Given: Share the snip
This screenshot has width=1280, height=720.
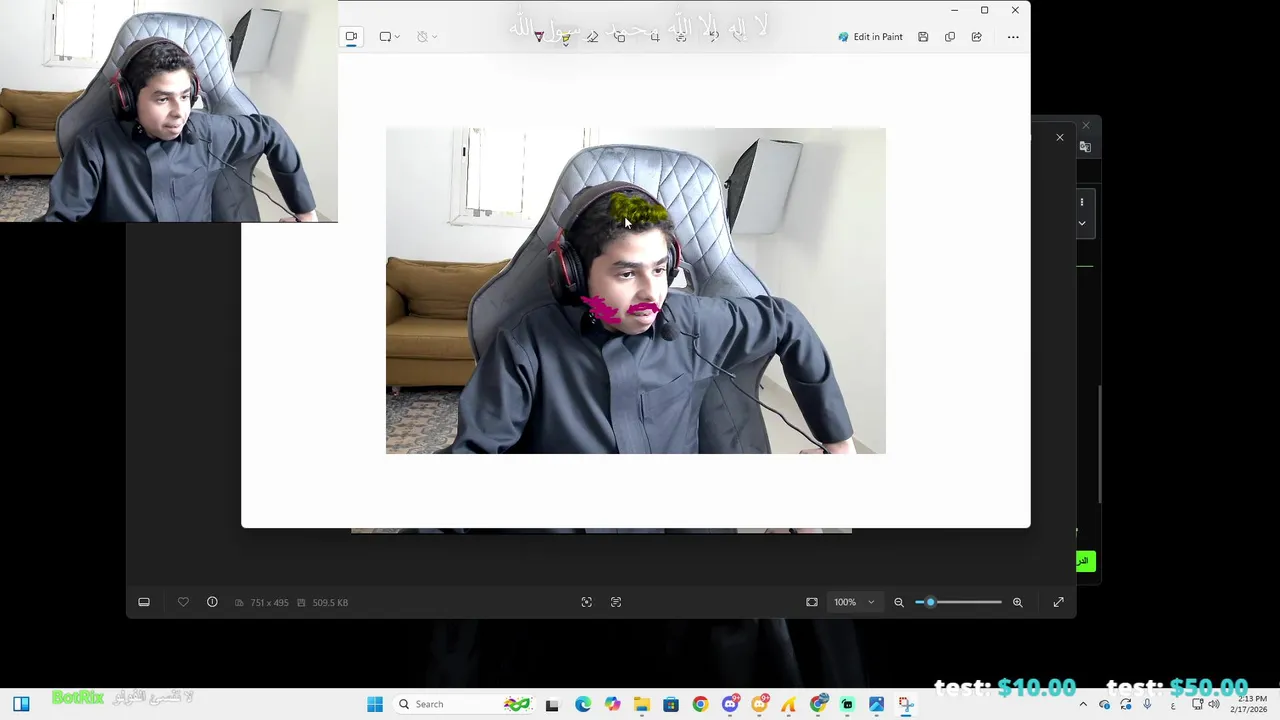Looking at the screenshot, I should tap(976, 37).
